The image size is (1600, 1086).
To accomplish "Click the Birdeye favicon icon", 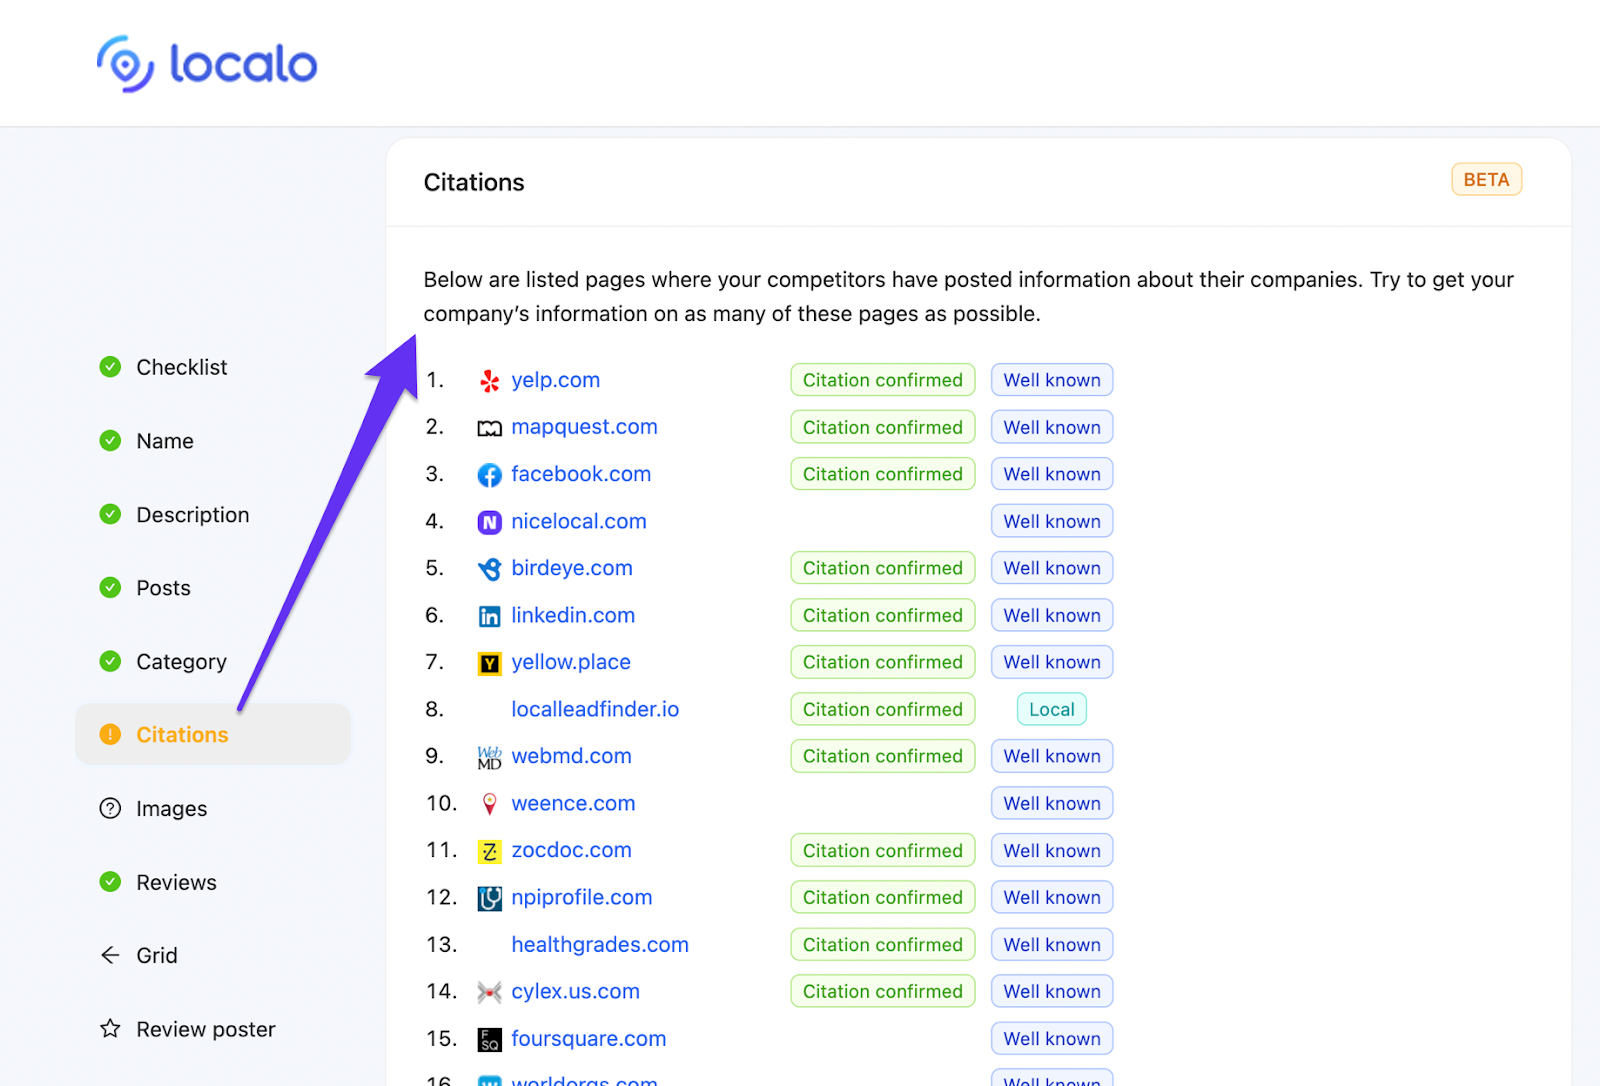I will point(489,569).
